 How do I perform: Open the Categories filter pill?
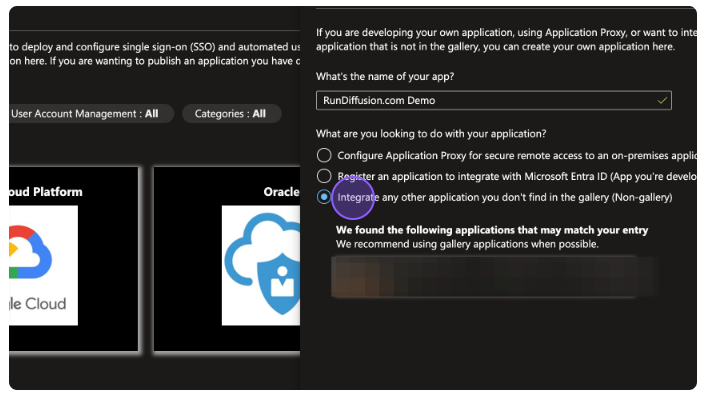(x=232, y=114)
